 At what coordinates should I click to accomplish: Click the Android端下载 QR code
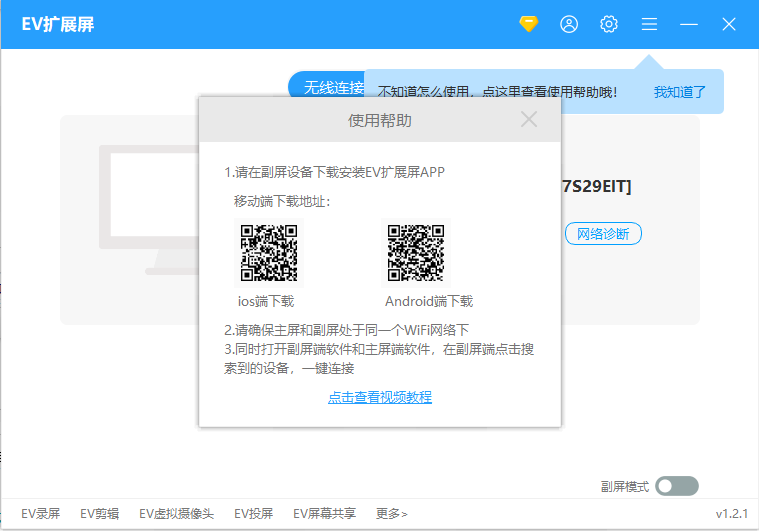[x=416, y=253]
